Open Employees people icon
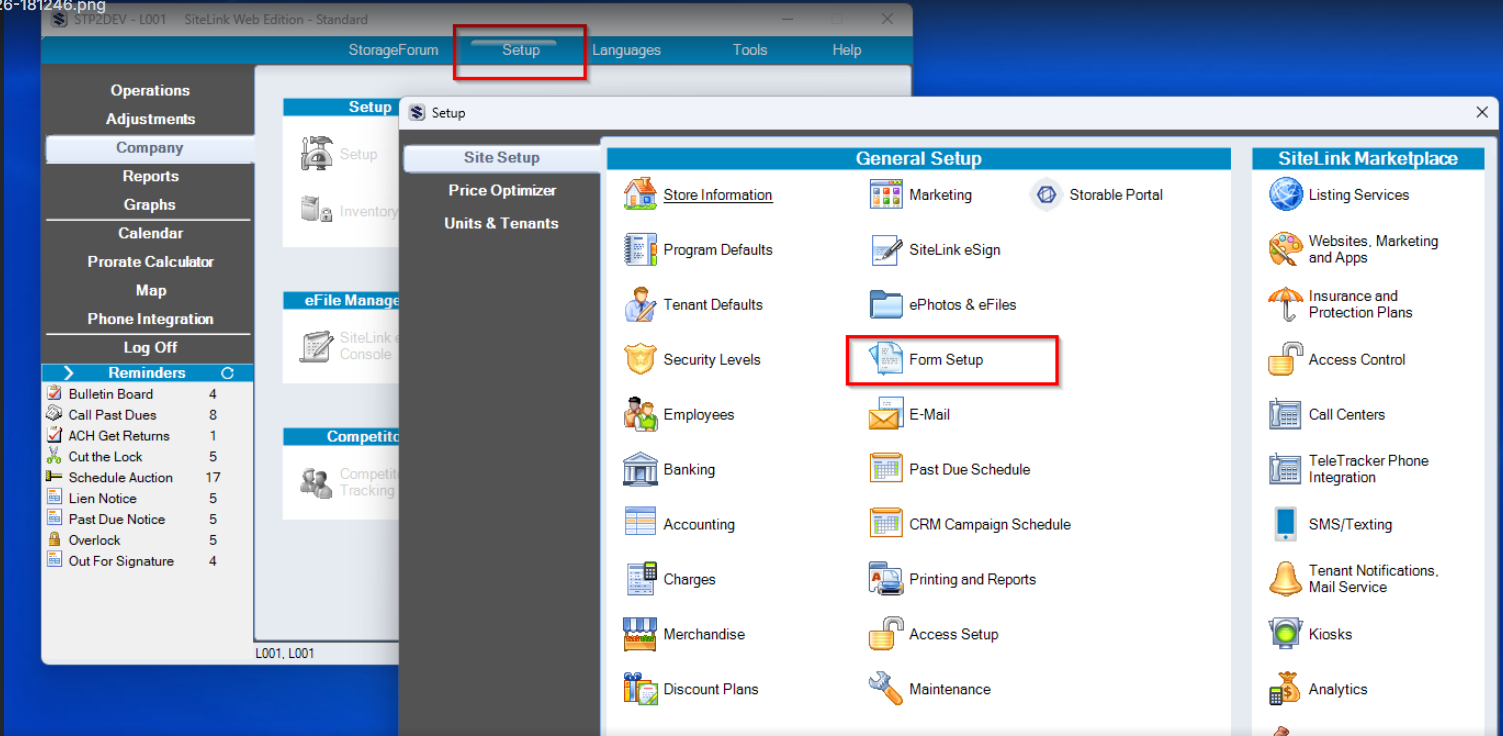This screenshot has width=1503, height=736. (640, 414)
